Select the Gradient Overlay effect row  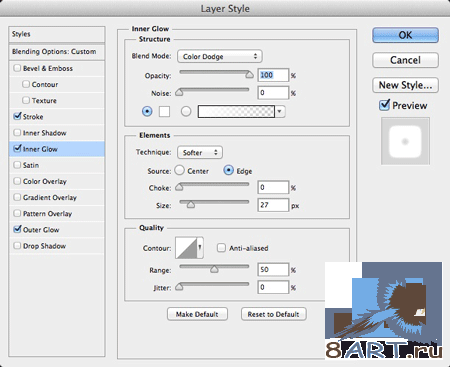tap(57, 197)
